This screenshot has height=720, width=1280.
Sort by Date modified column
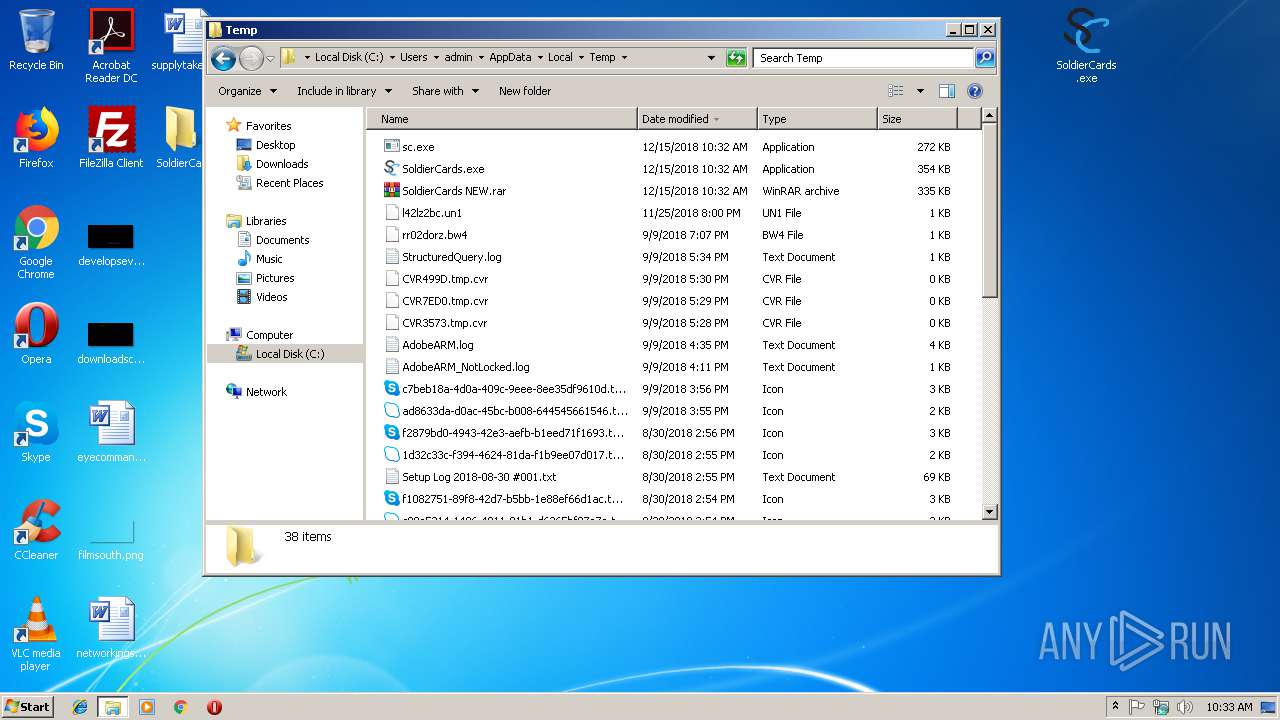pyautogui.click(x=697, y=119)
